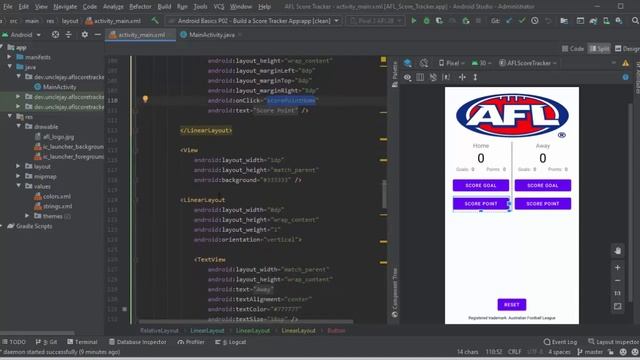
Task: Click the Git commit checkmark icon
Action: pyautogui.click(x=522, y=20)
